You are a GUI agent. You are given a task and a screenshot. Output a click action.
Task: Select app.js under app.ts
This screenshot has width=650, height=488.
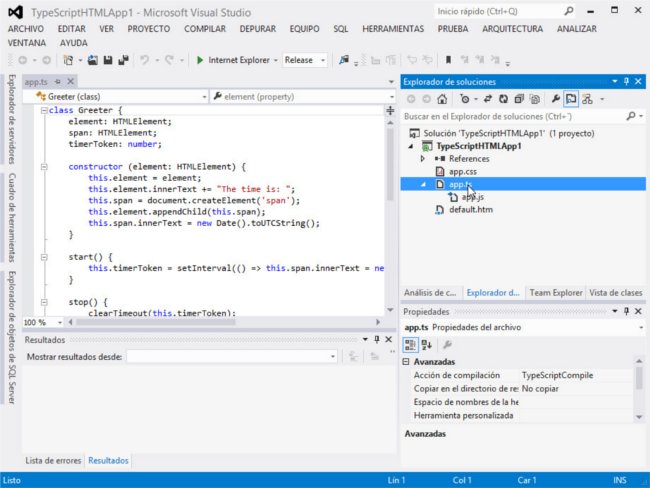[x=473, y=197]
